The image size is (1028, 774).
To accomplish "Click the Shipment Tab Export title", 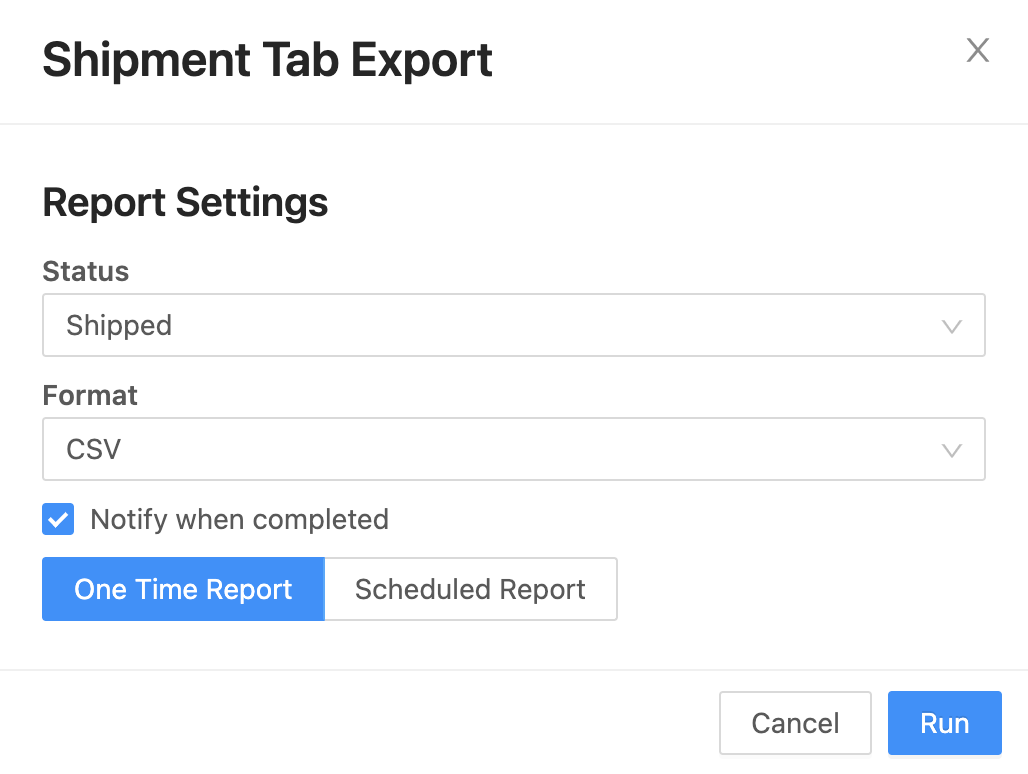I will [267, 60].
